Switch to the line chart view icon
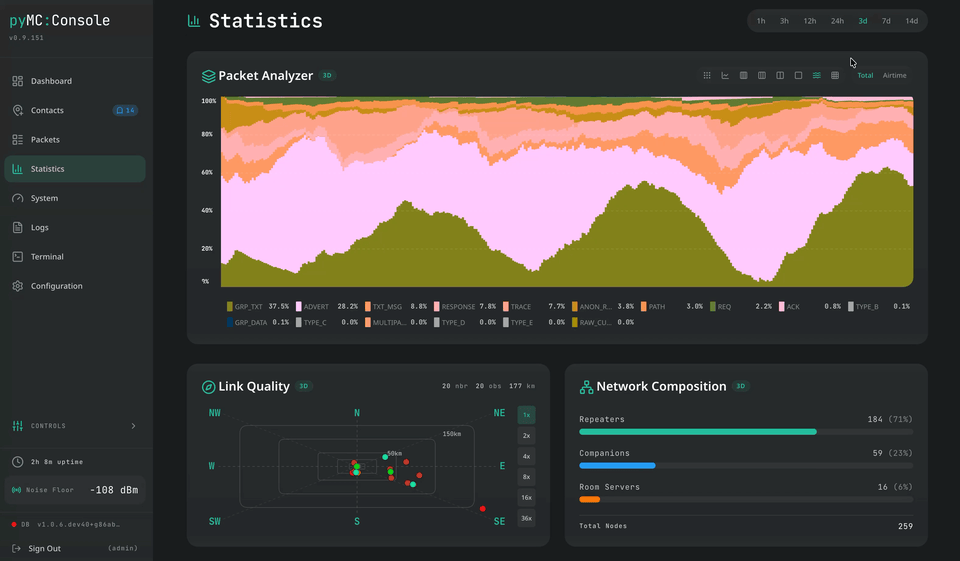 tap(725, 75)
